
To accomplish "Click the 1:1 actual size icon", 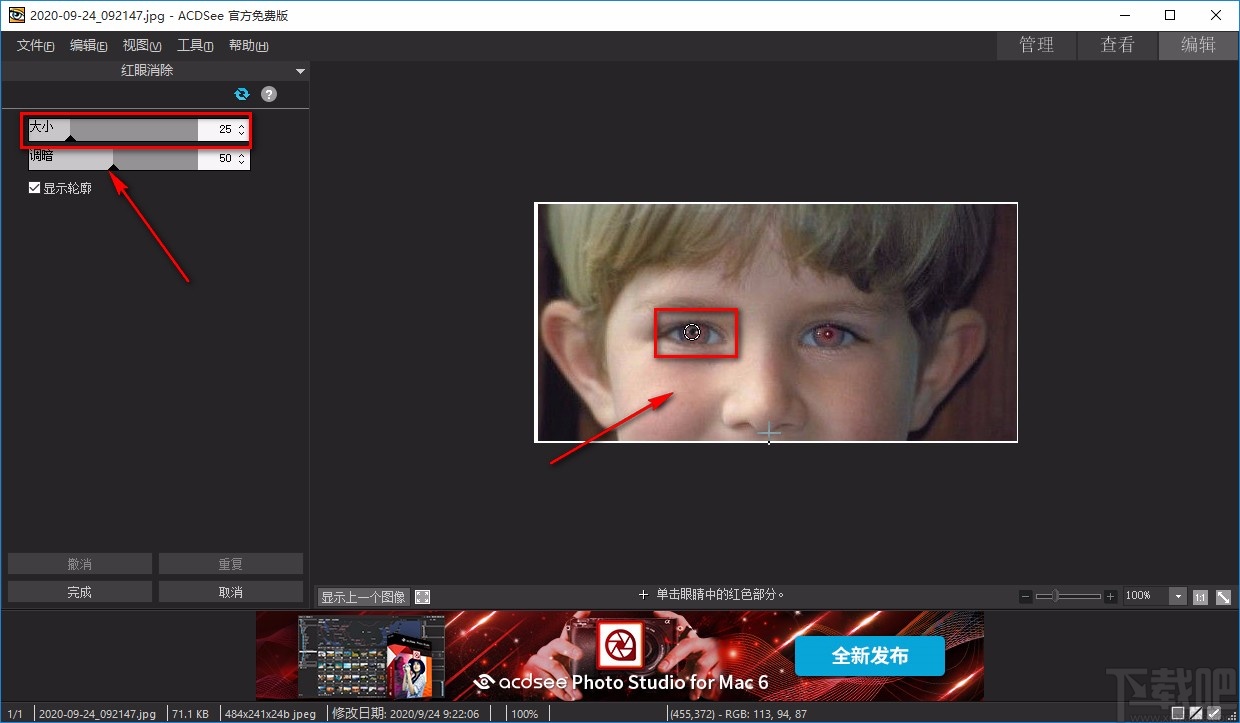I will pos(1200,597).
